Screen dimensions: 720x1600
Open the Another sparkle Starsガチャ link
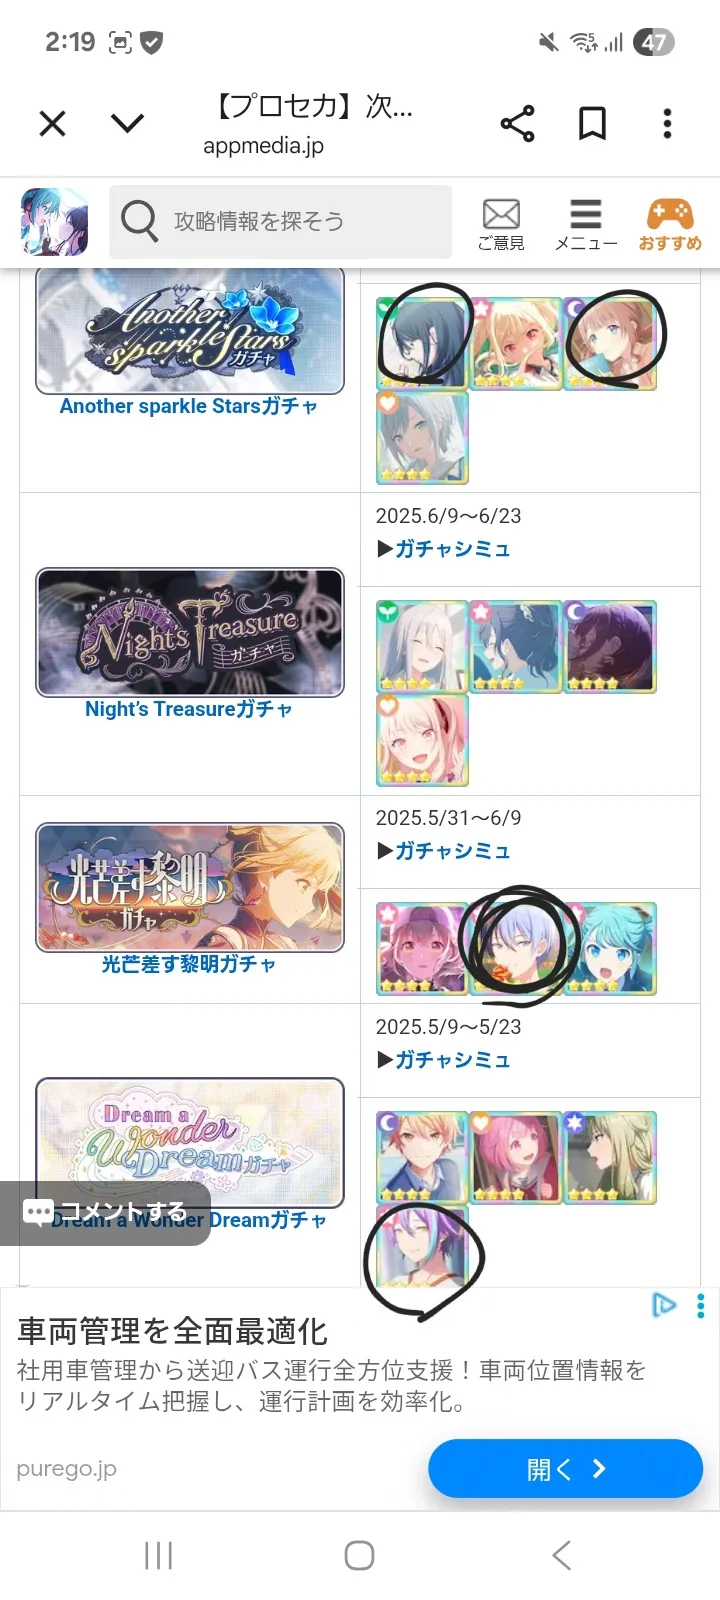189,406
